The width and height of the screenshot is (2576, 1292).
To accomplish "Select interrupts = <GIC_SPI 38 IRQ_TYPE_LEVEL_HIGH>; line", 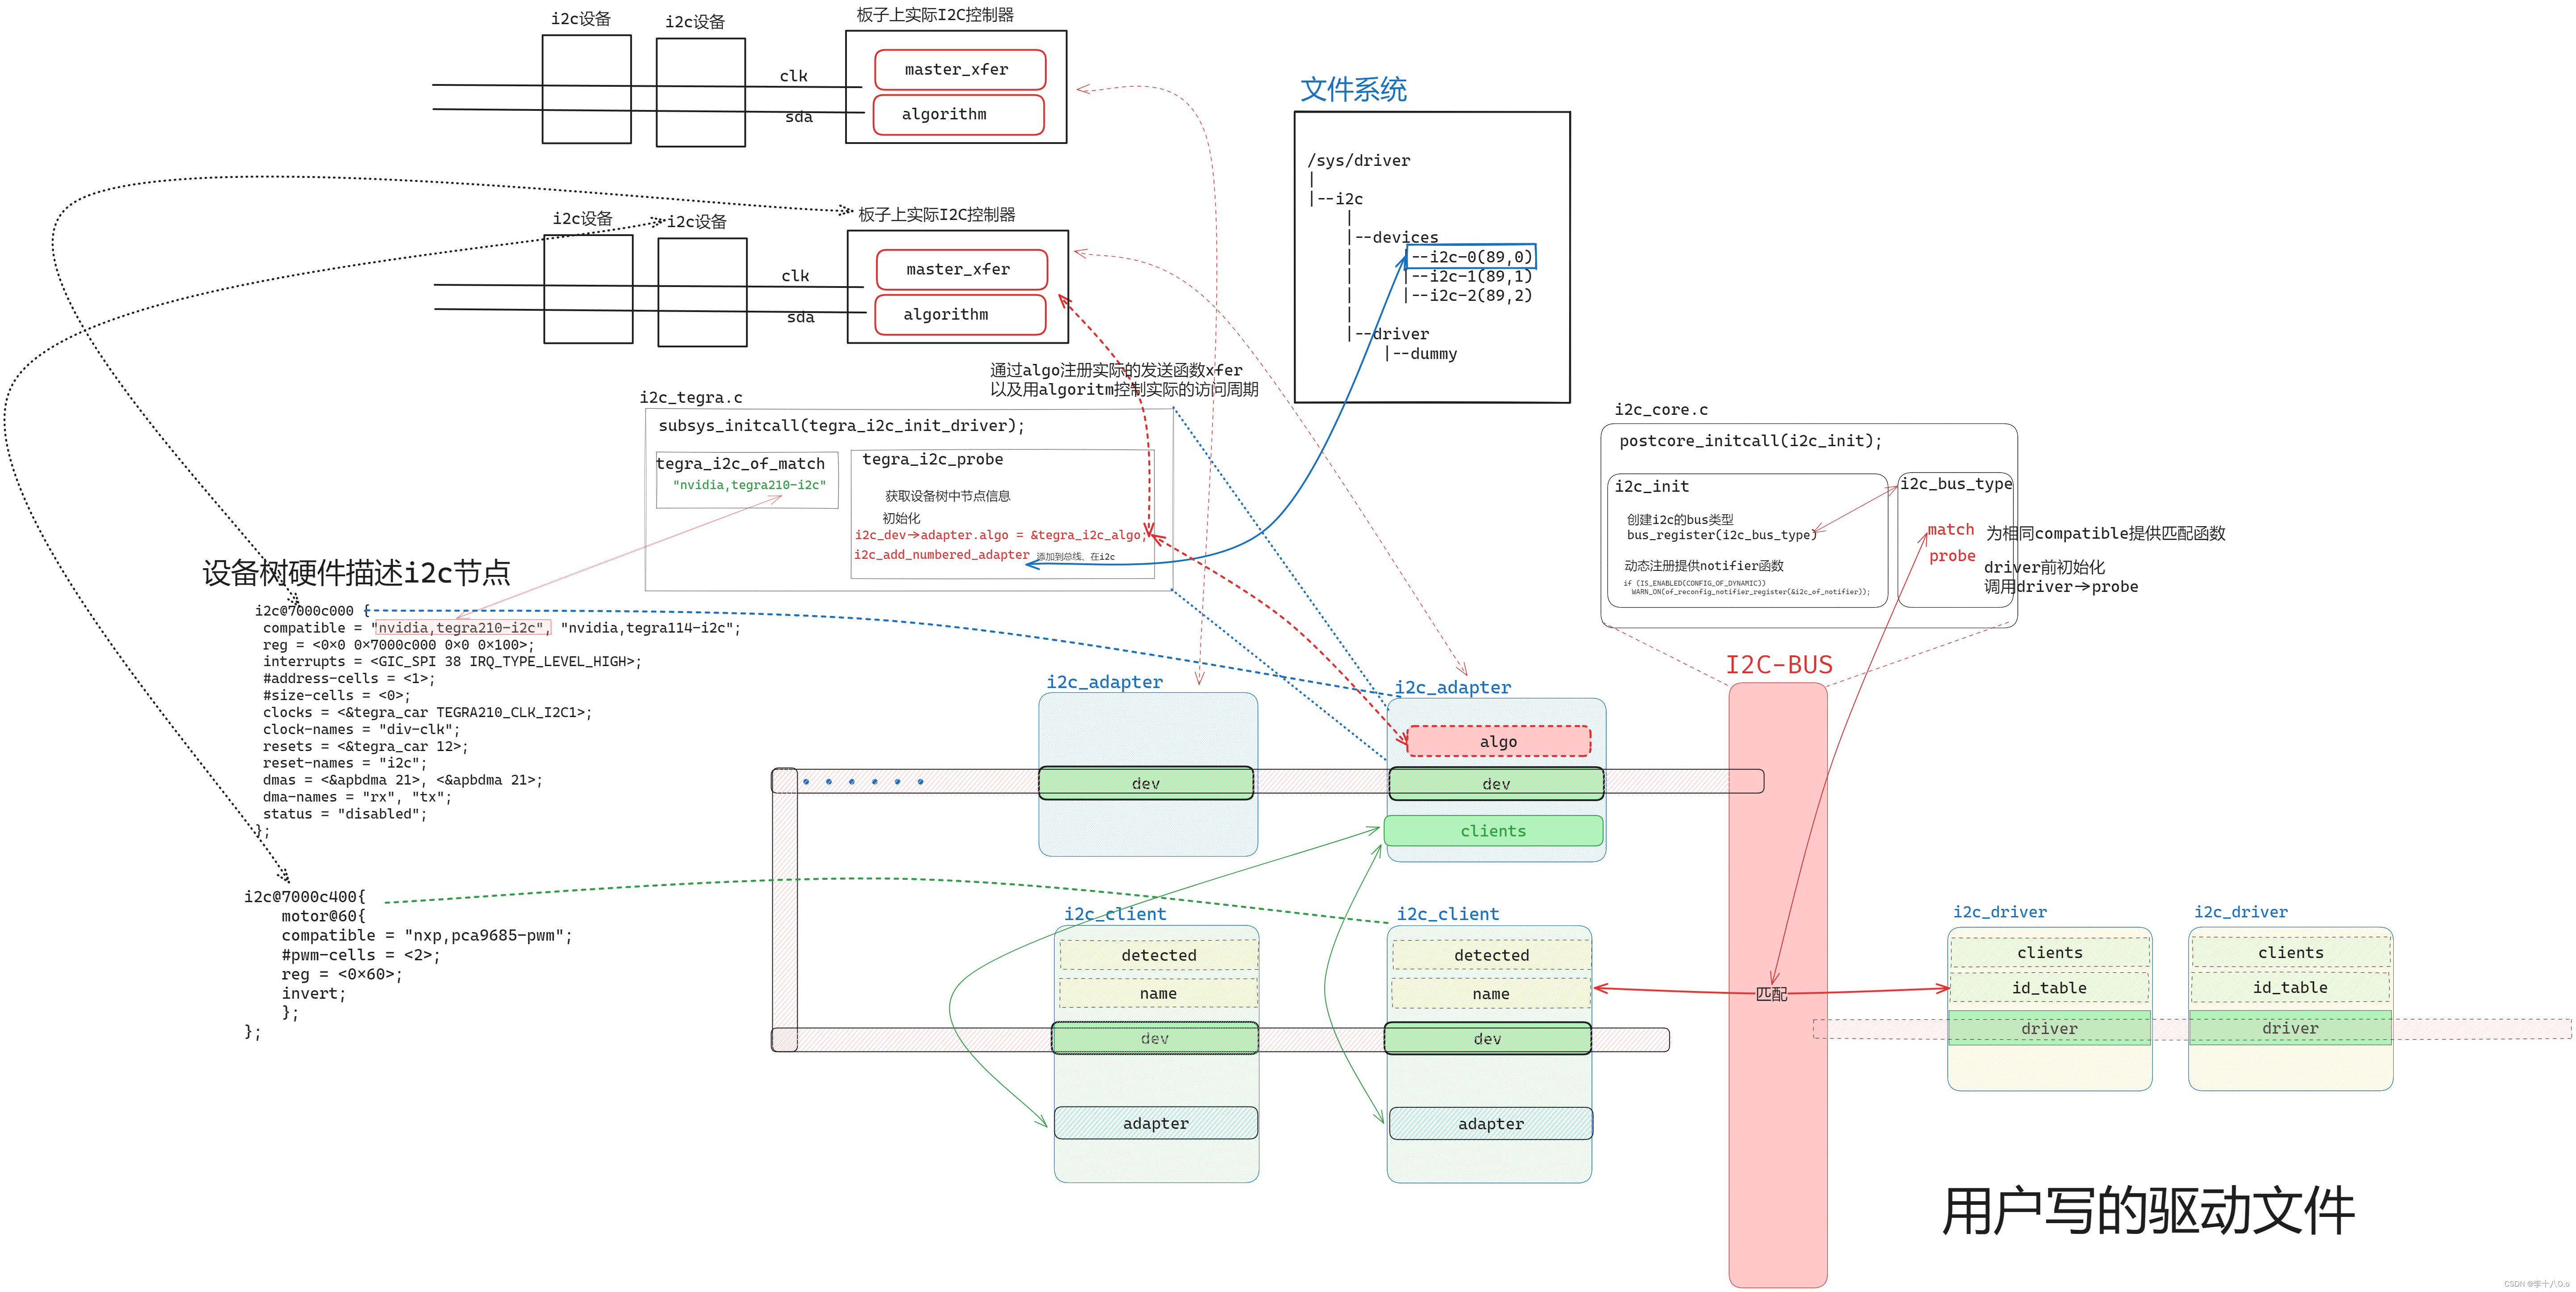I will 452,662.
